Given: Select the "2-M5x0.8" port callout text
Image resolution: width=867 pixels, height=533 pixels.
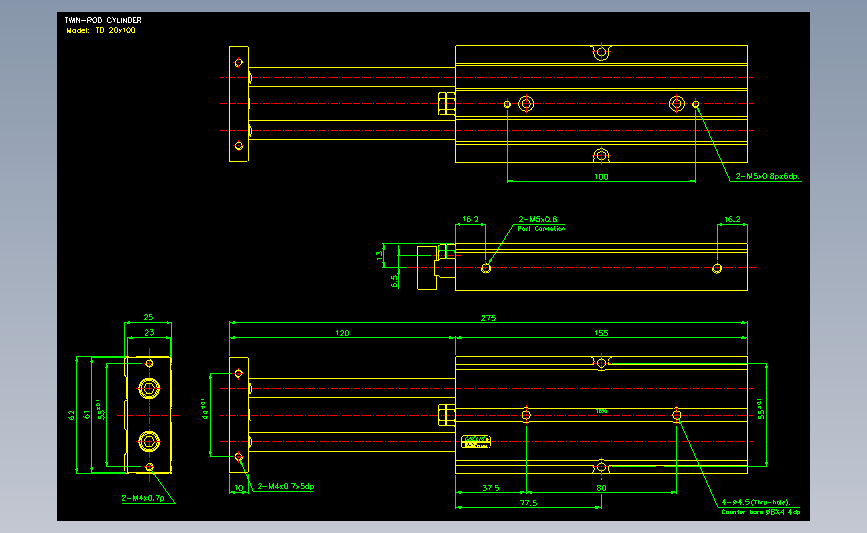Looking at the screenshot, I should click(537, 219).
